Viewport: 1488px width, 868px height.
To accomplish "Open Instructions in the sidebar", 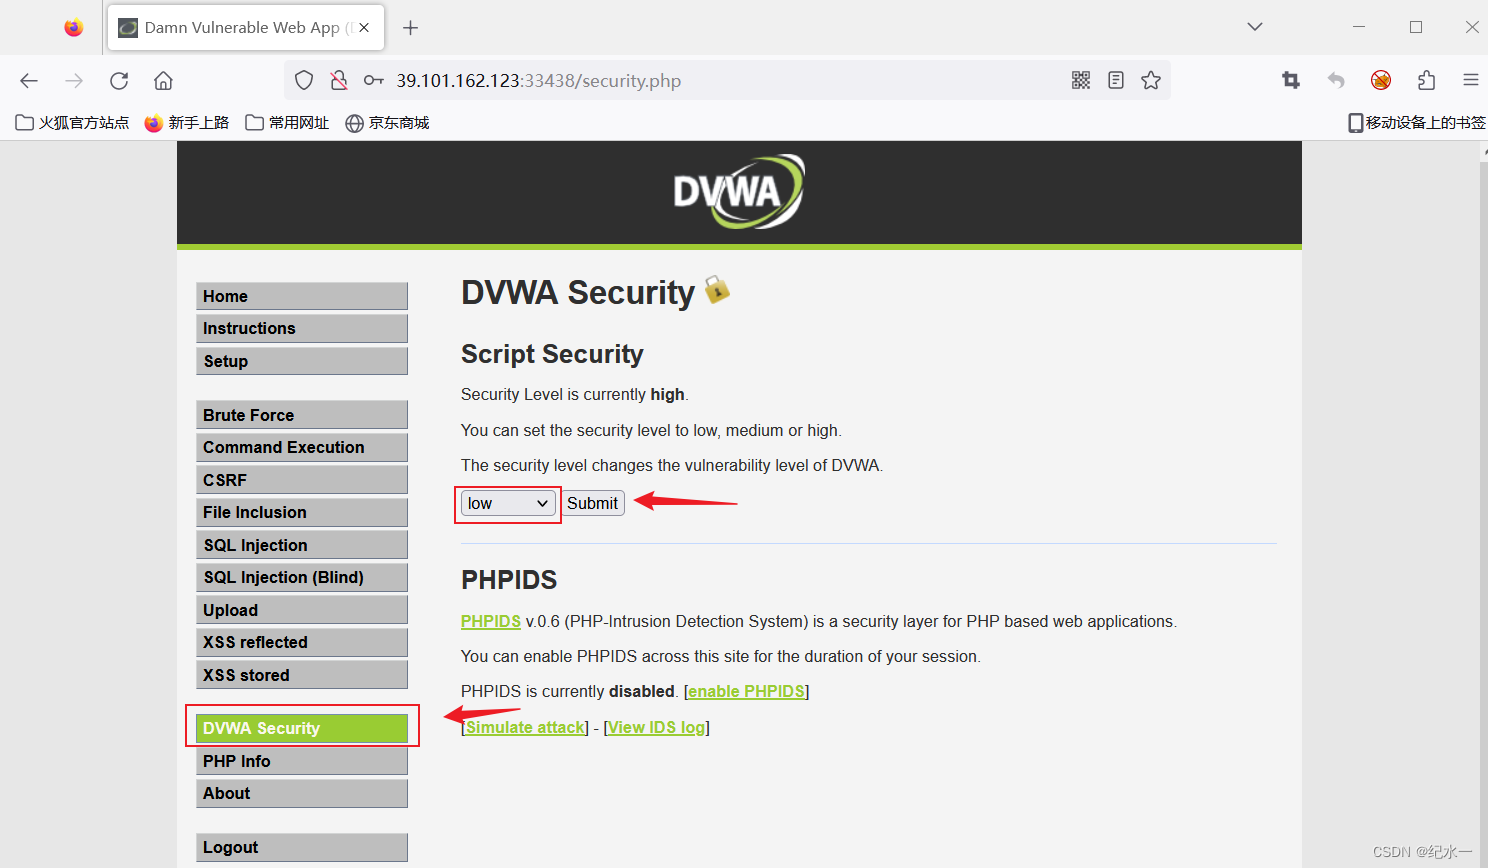I will click(302, 328).
